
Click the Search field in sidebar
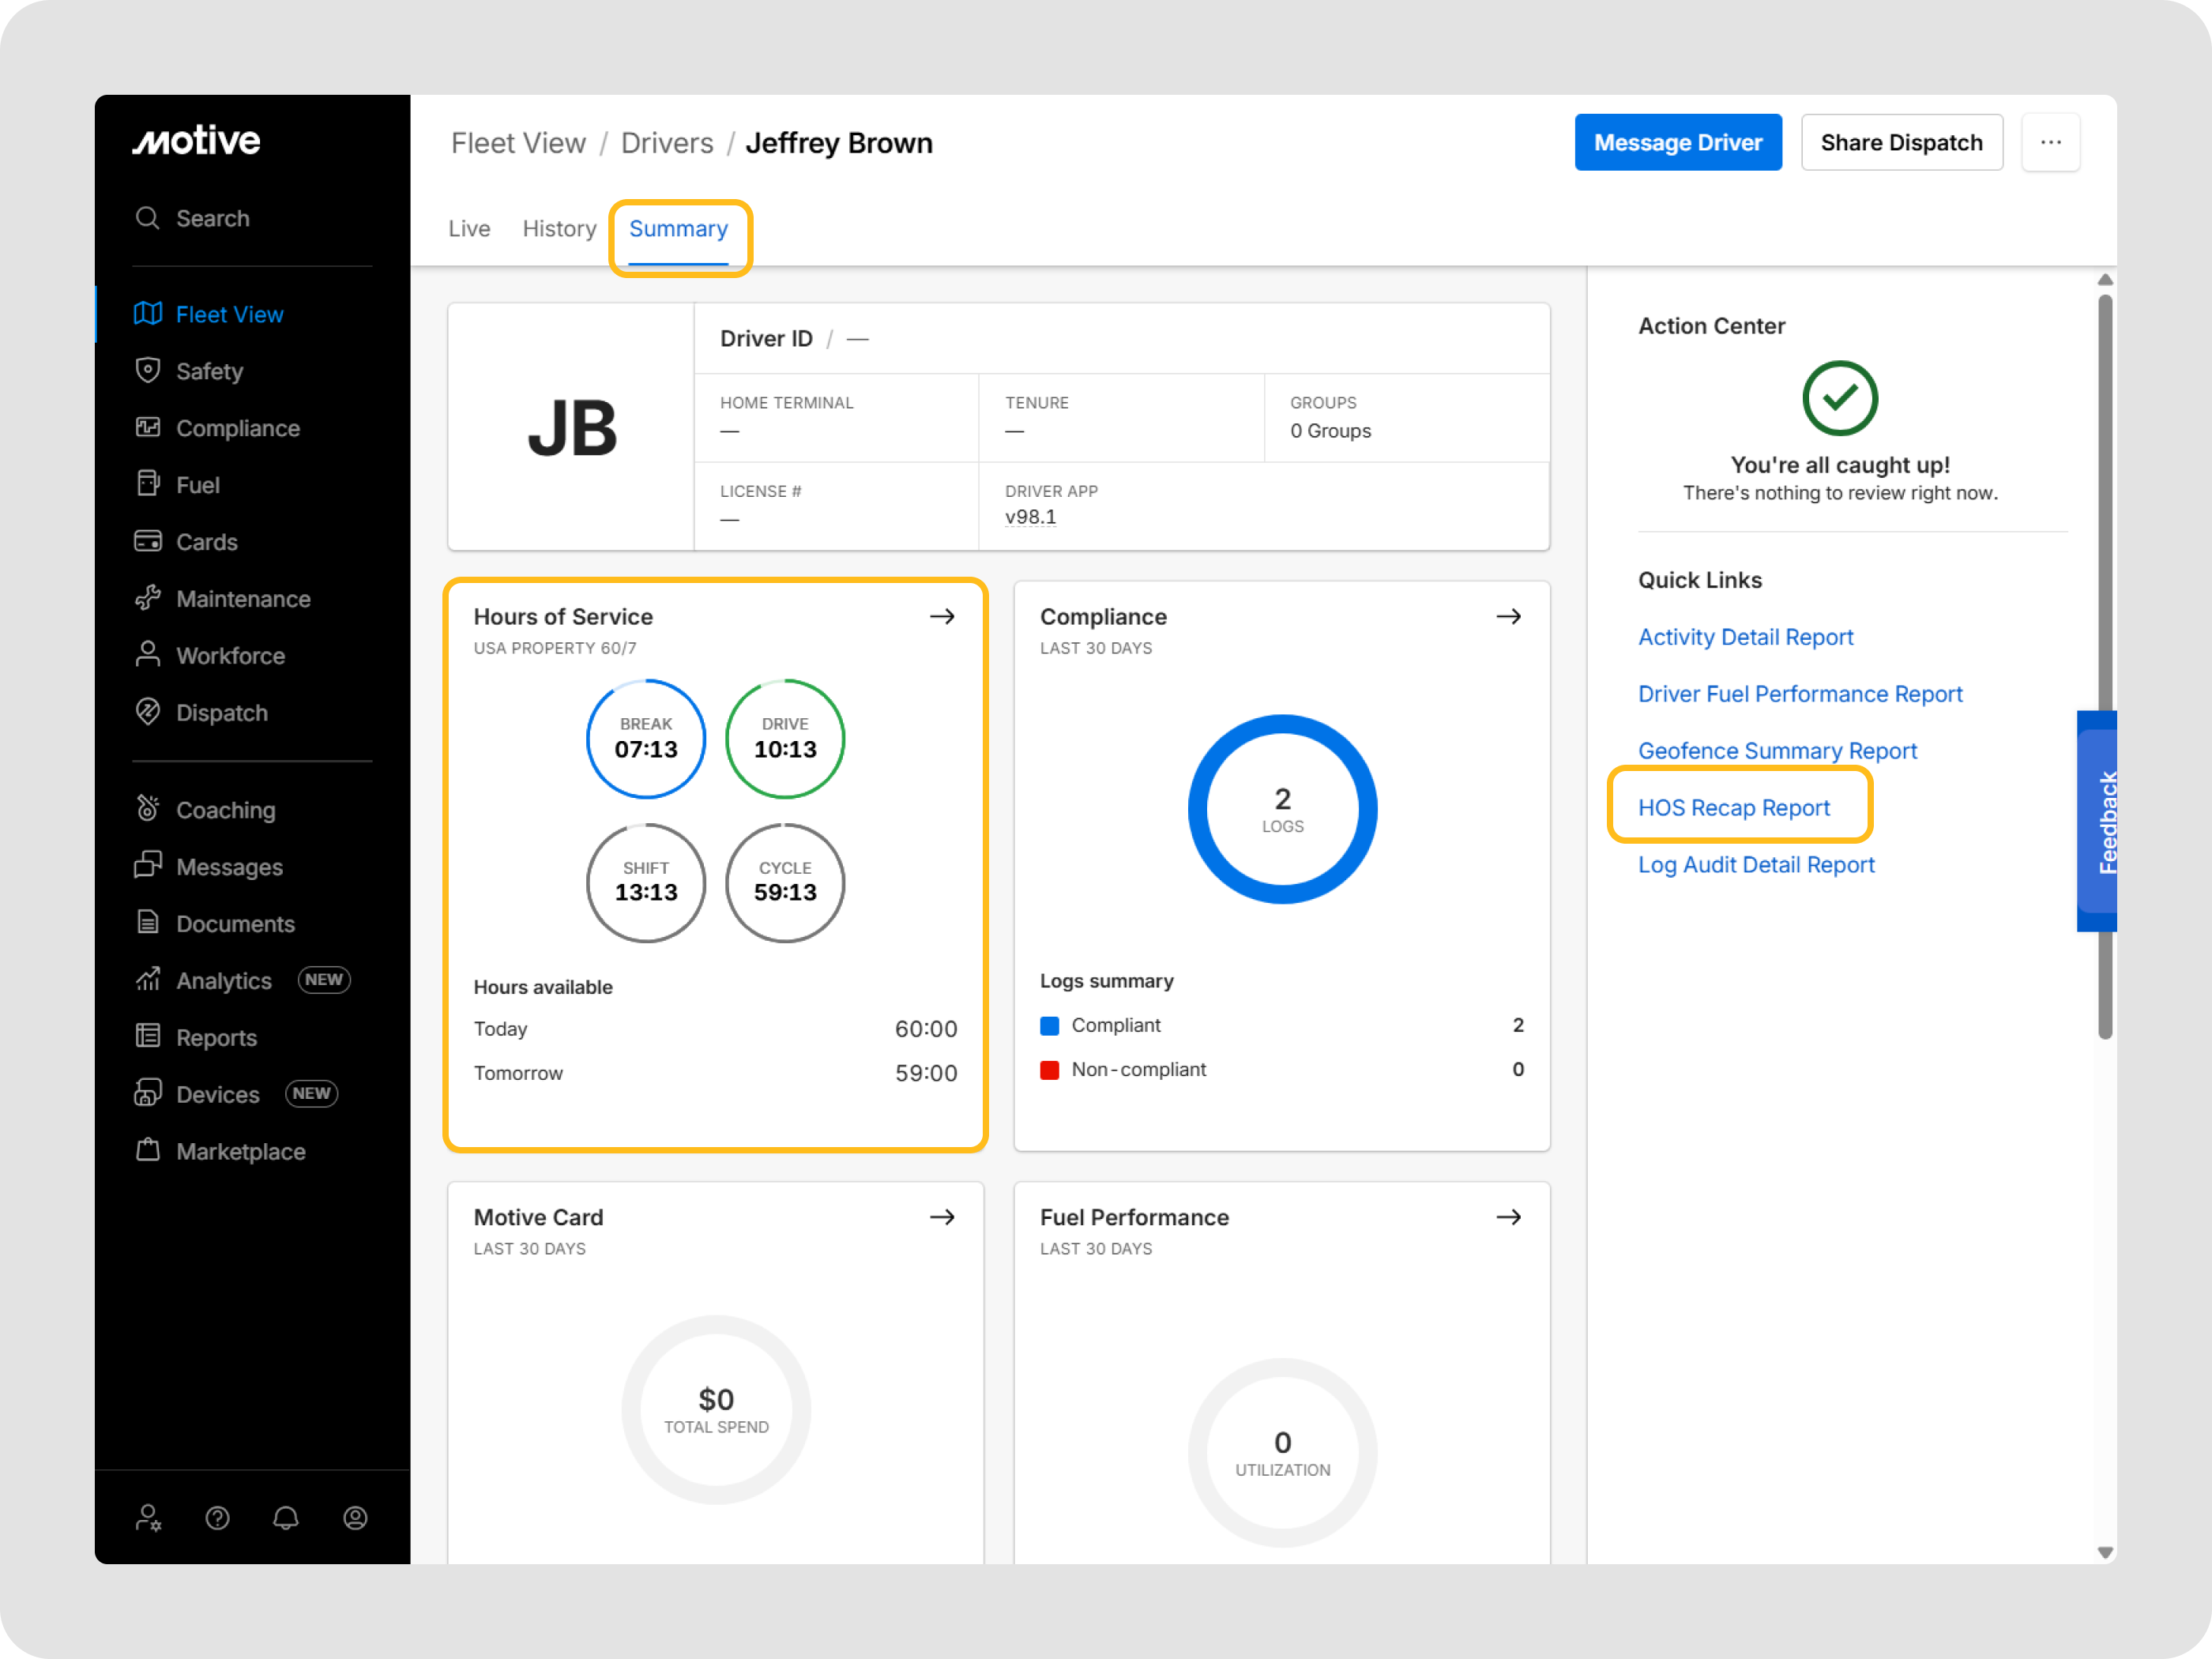click(x=212, y=218)
